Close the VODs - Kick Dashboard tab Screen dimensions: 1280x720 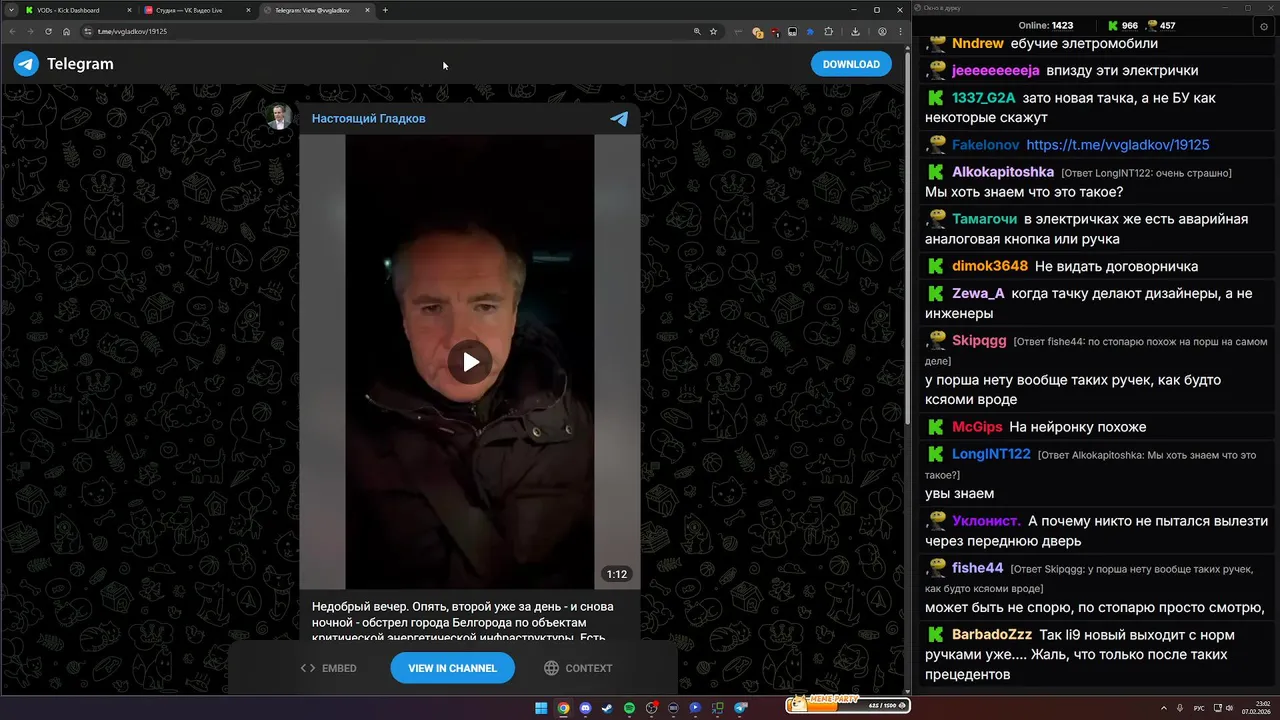click(130, 10)
